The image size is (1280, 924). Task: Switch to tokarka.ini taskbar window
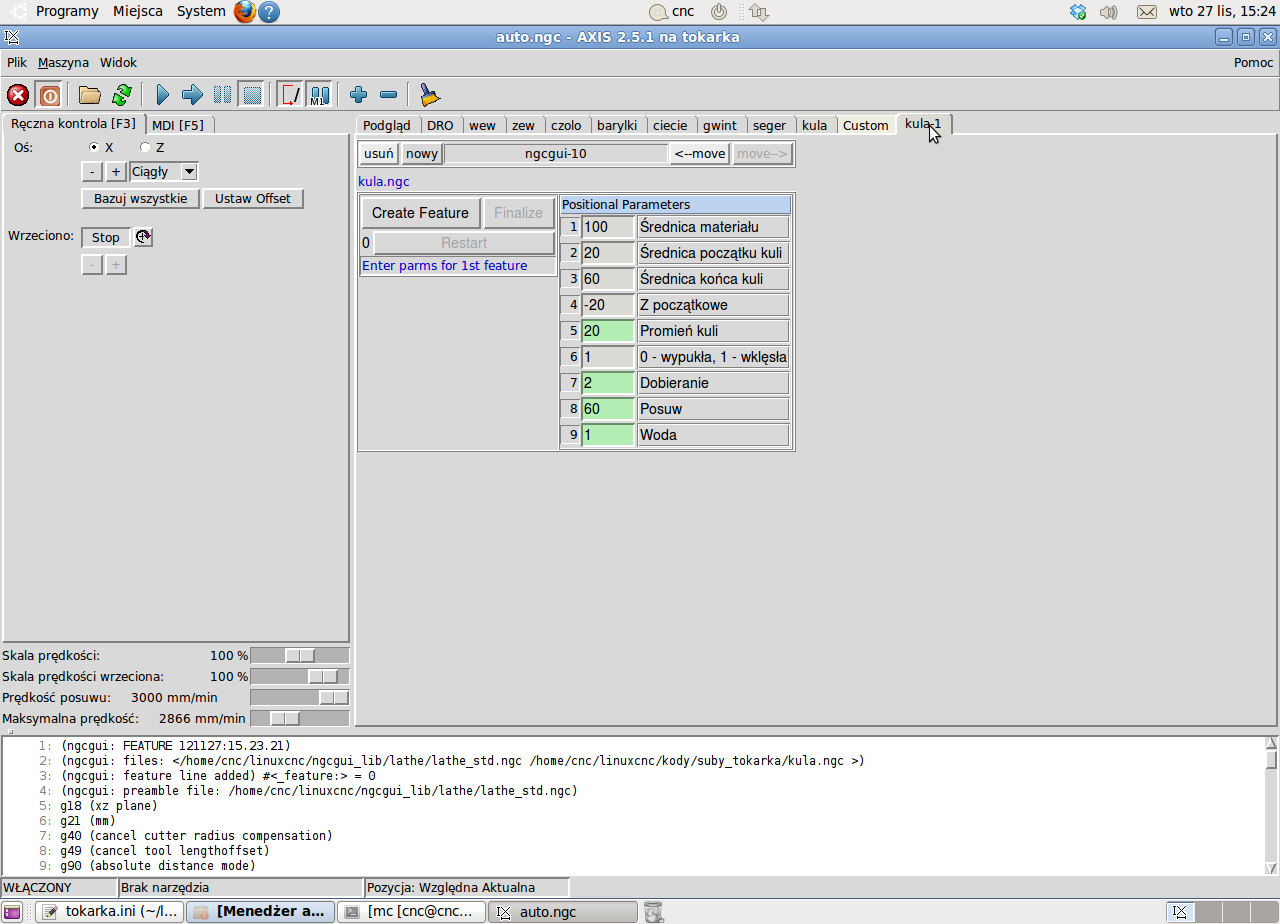pyautogui.click(x=110, y=912)
